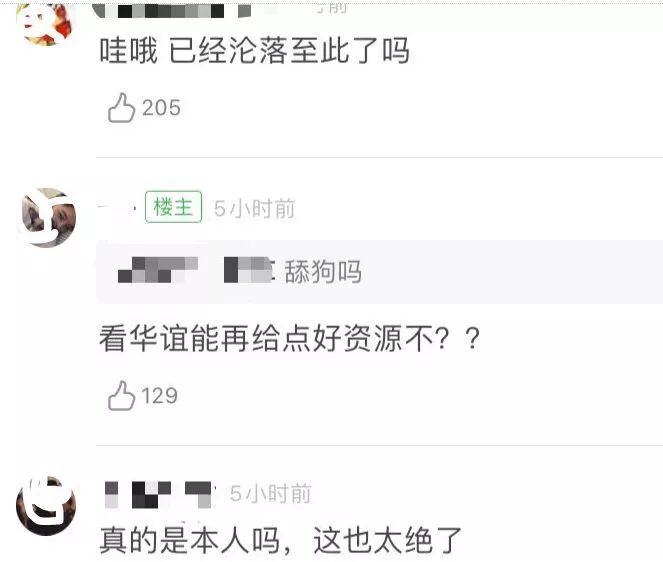Click the partially visible timestamp at top
The image size is (663, 562).
(332, 8)
